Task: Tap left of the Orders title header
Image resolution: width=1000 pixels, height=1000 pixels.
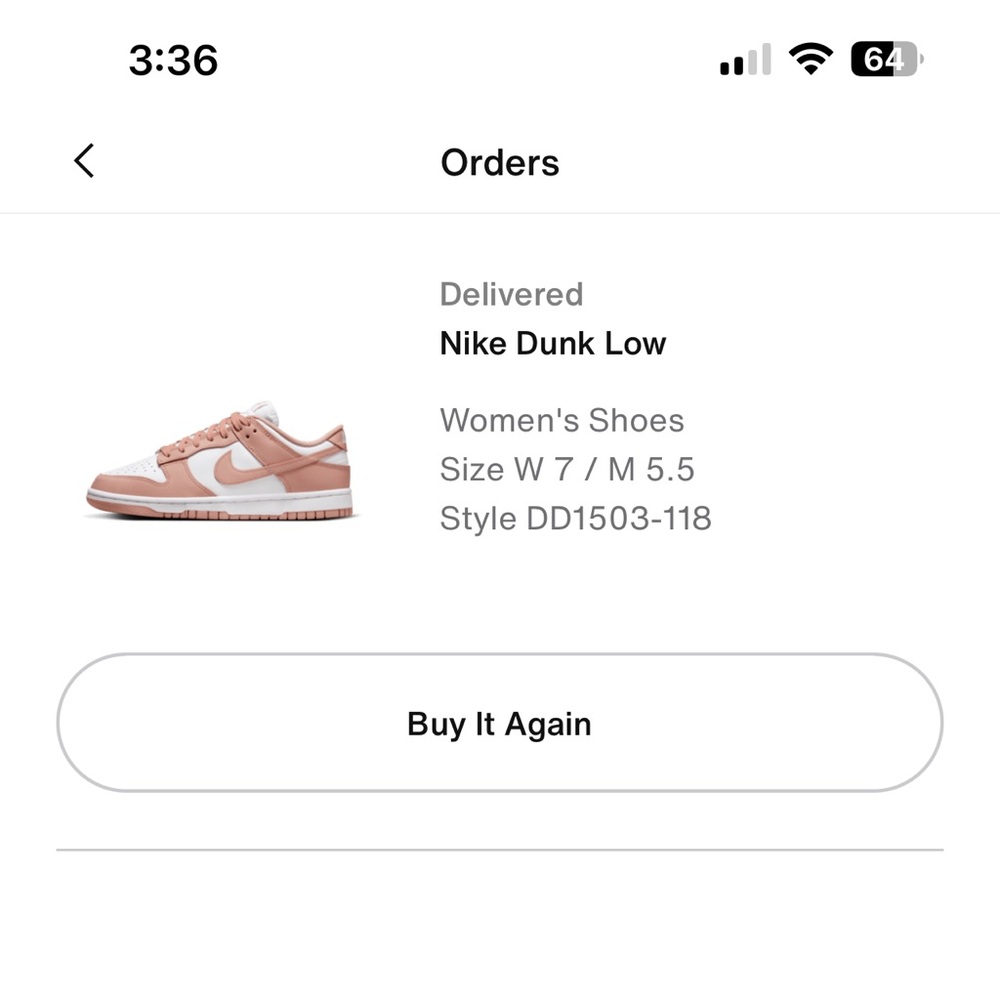Action: (x=250, y=162)
